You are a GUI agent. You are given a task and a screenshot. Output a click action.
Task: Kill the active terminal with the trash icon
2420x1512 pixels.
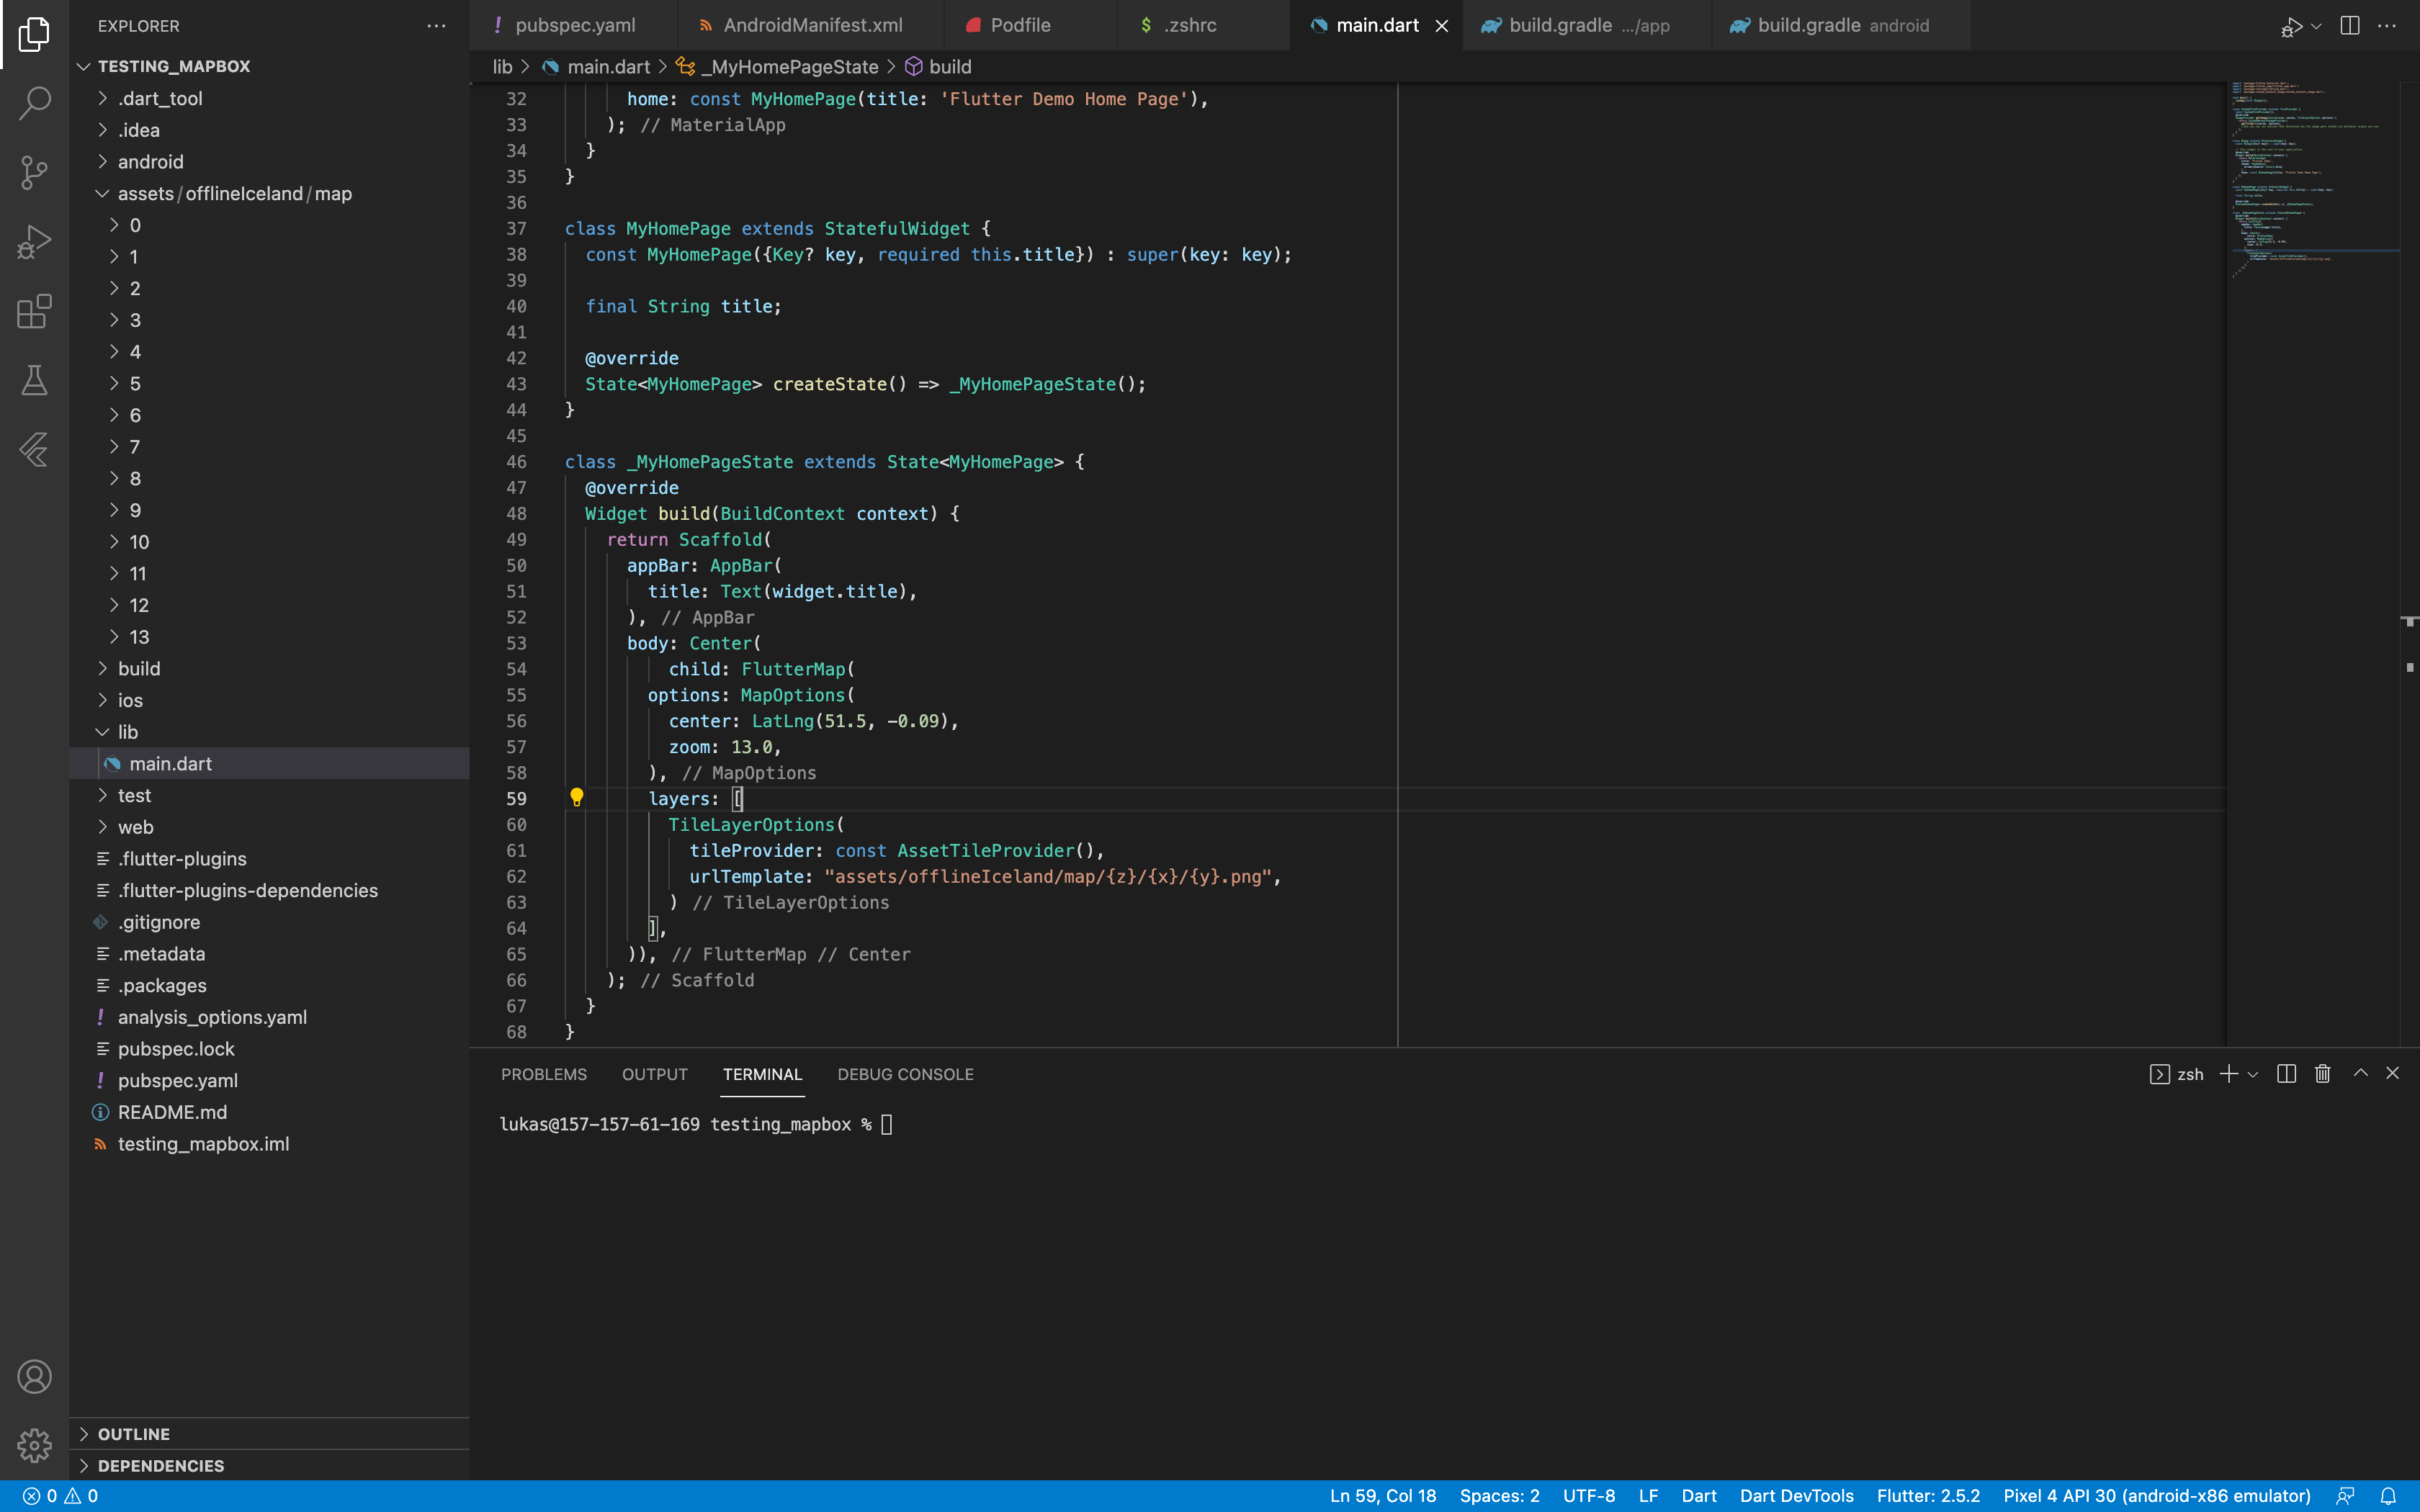(x=2321, y=1073)
